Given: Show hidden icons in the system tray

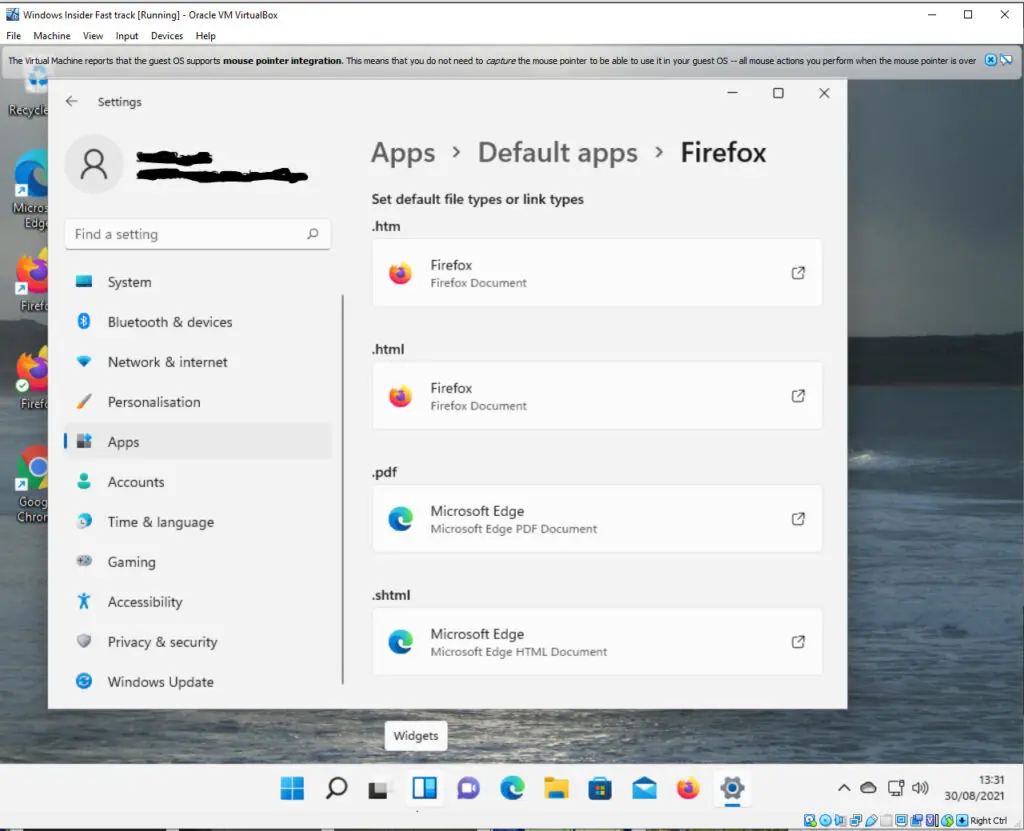Looking at the screenshot, I should [x=844, y=788].
